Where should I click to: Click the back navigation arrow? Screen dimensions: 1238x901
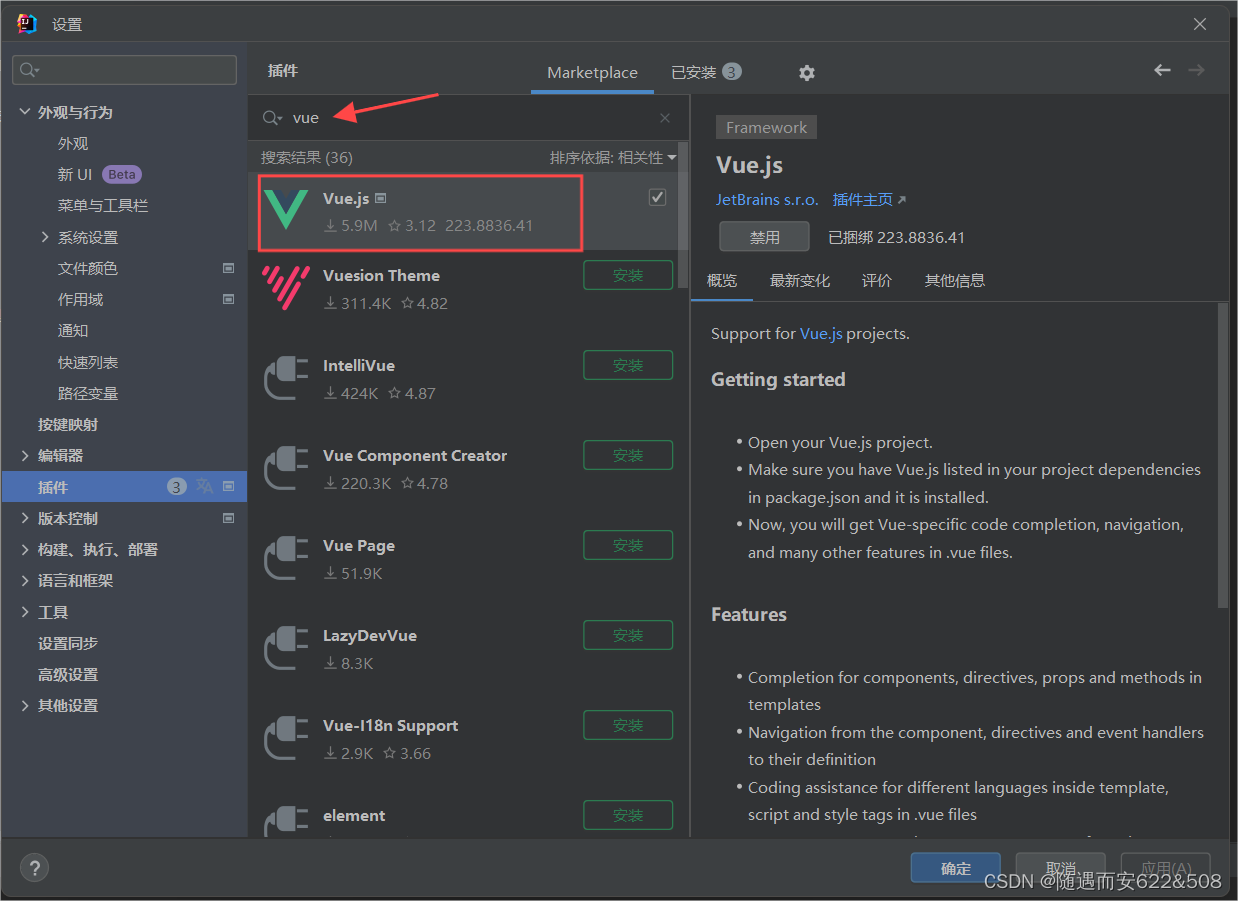1162,71
